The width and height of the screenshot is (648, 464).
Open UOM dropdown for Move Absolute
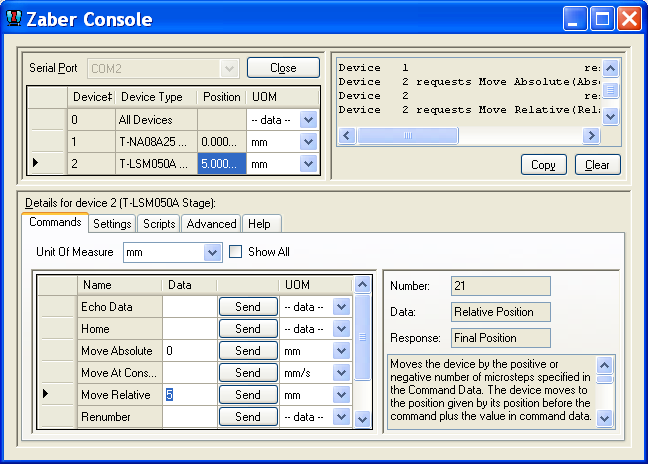341,351
